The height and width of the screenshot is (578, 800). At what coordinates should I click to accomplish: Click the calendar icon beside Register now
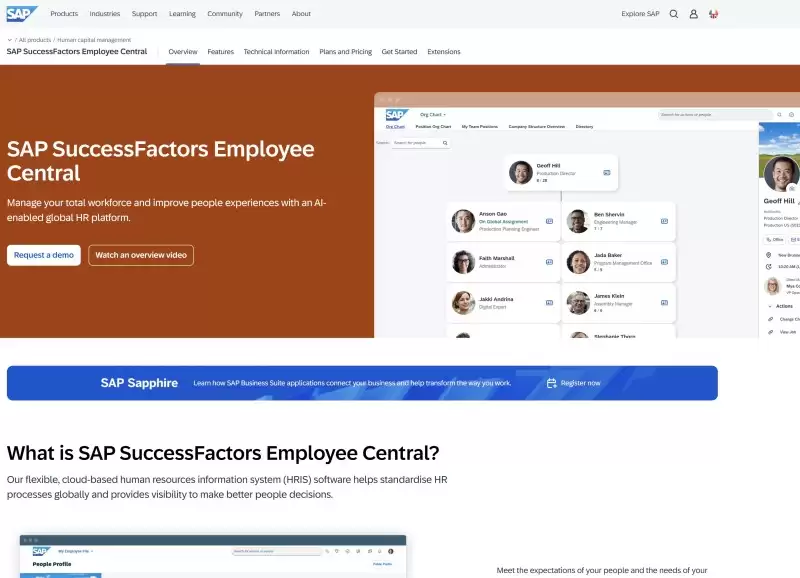tap(551, 383)
